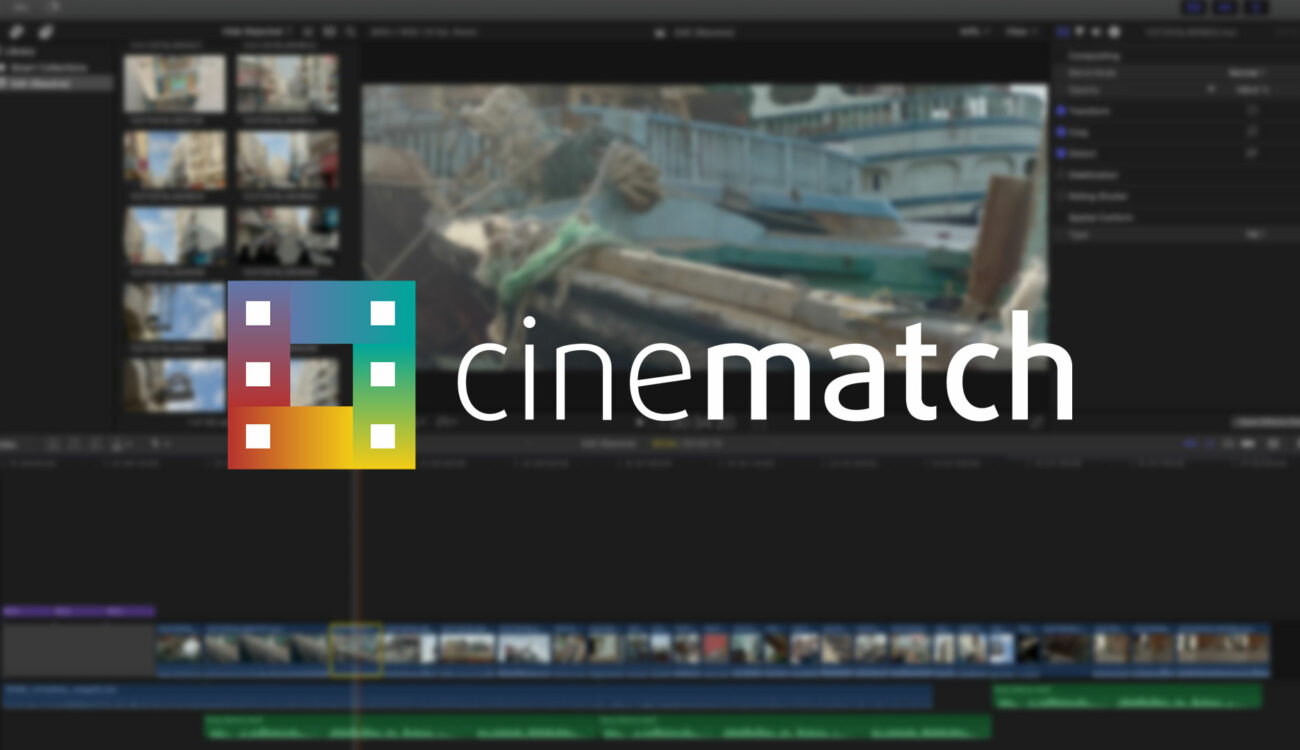Click the search magnifier icon above the browser
Screen dimensions: 1300x750
[x=349, y=32]
